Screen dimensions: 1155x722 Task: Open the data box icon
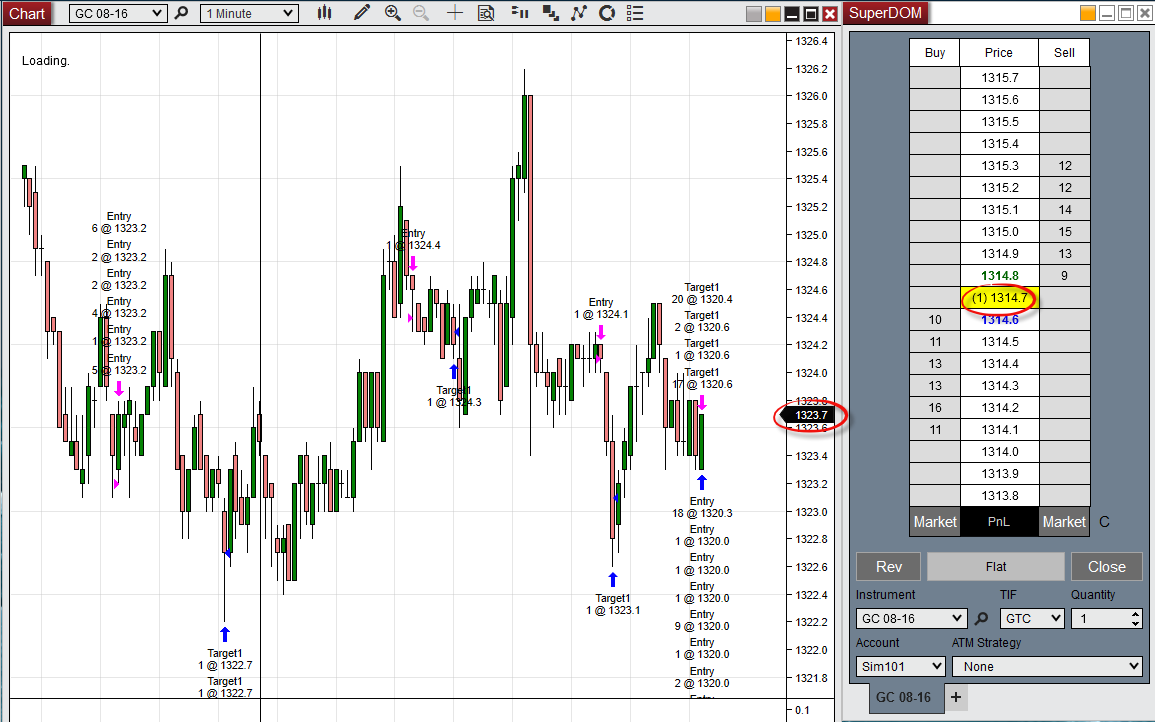coord(486,13)
